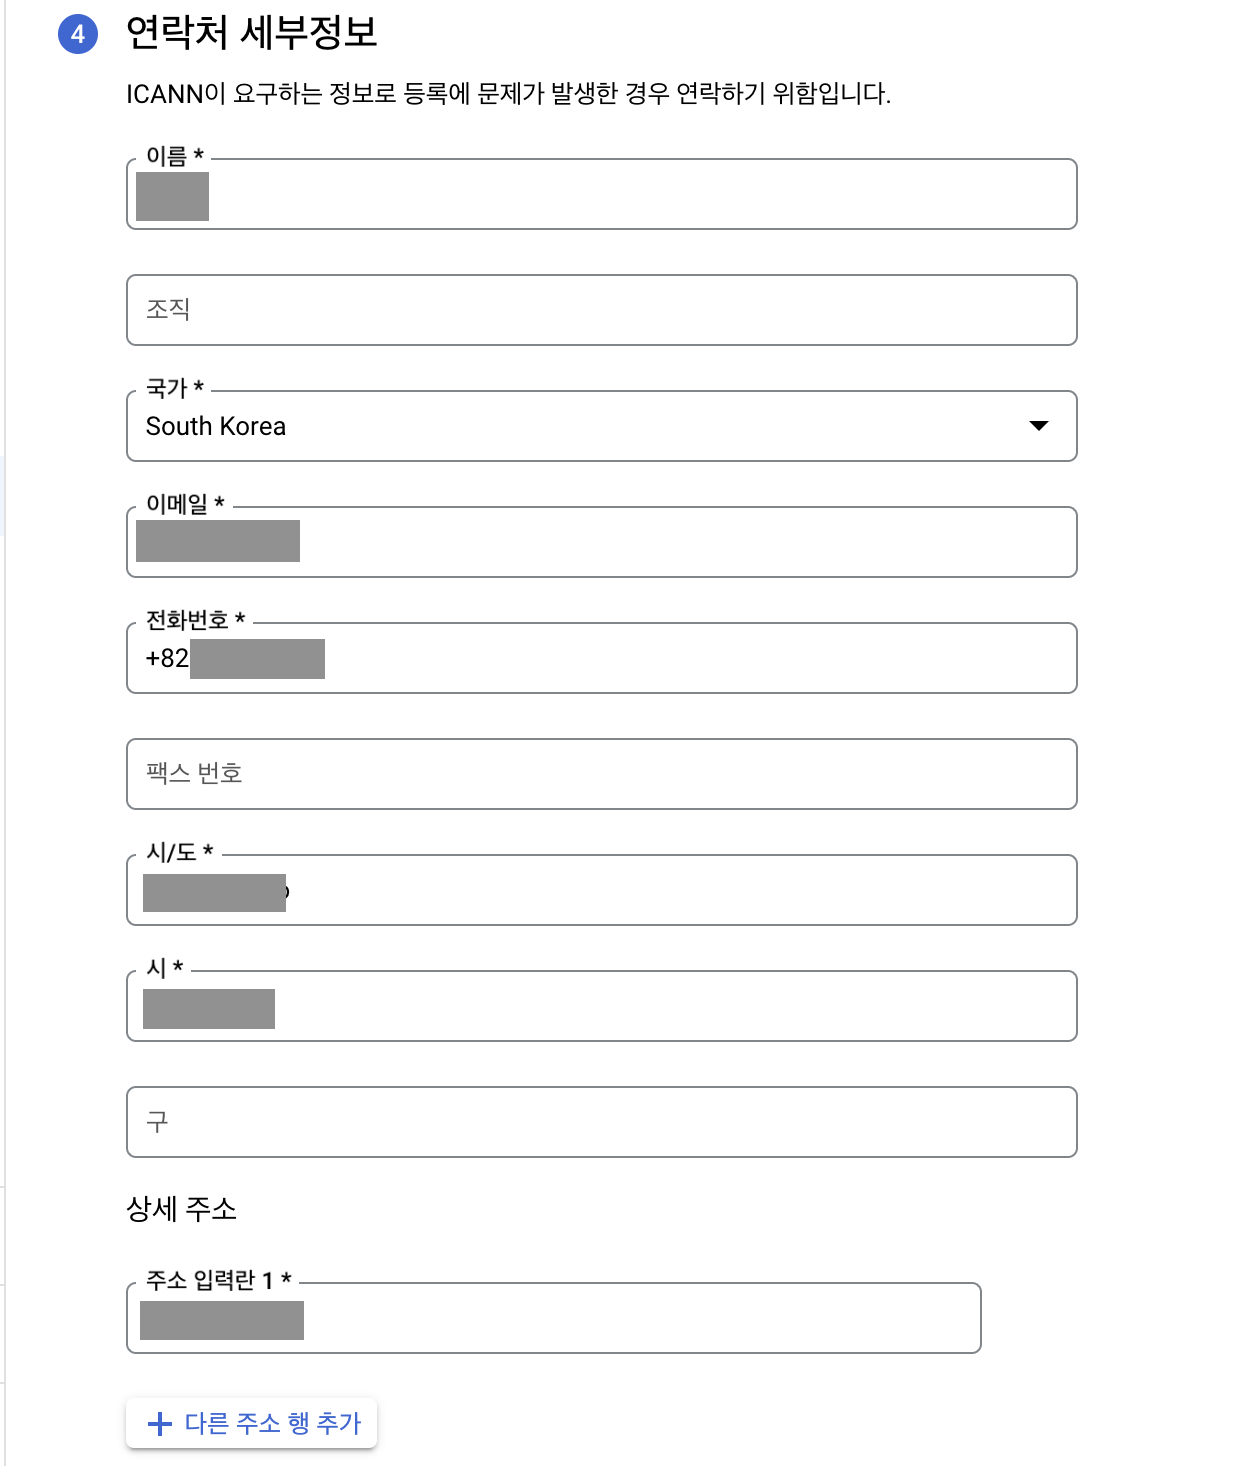Screen dimensions: 1242x1466
Task: Focus the 시/도 province input
Action: pos(602,890)
